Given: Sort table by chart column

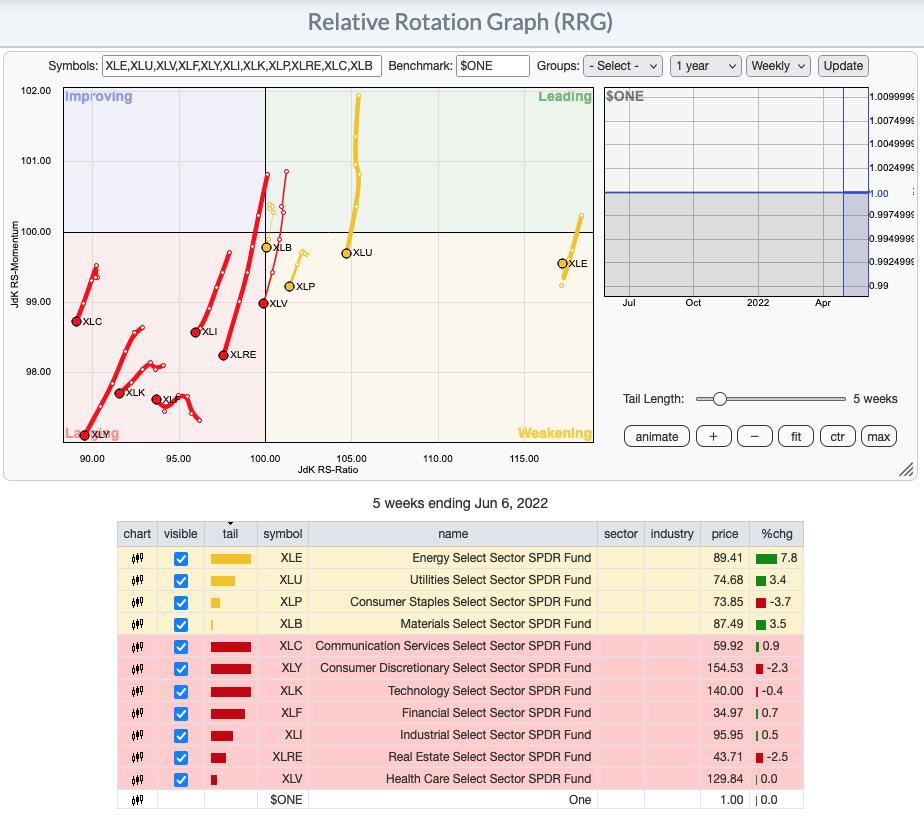Looking at the screenshot, I should pyautogui.click(x=137, y=534).
